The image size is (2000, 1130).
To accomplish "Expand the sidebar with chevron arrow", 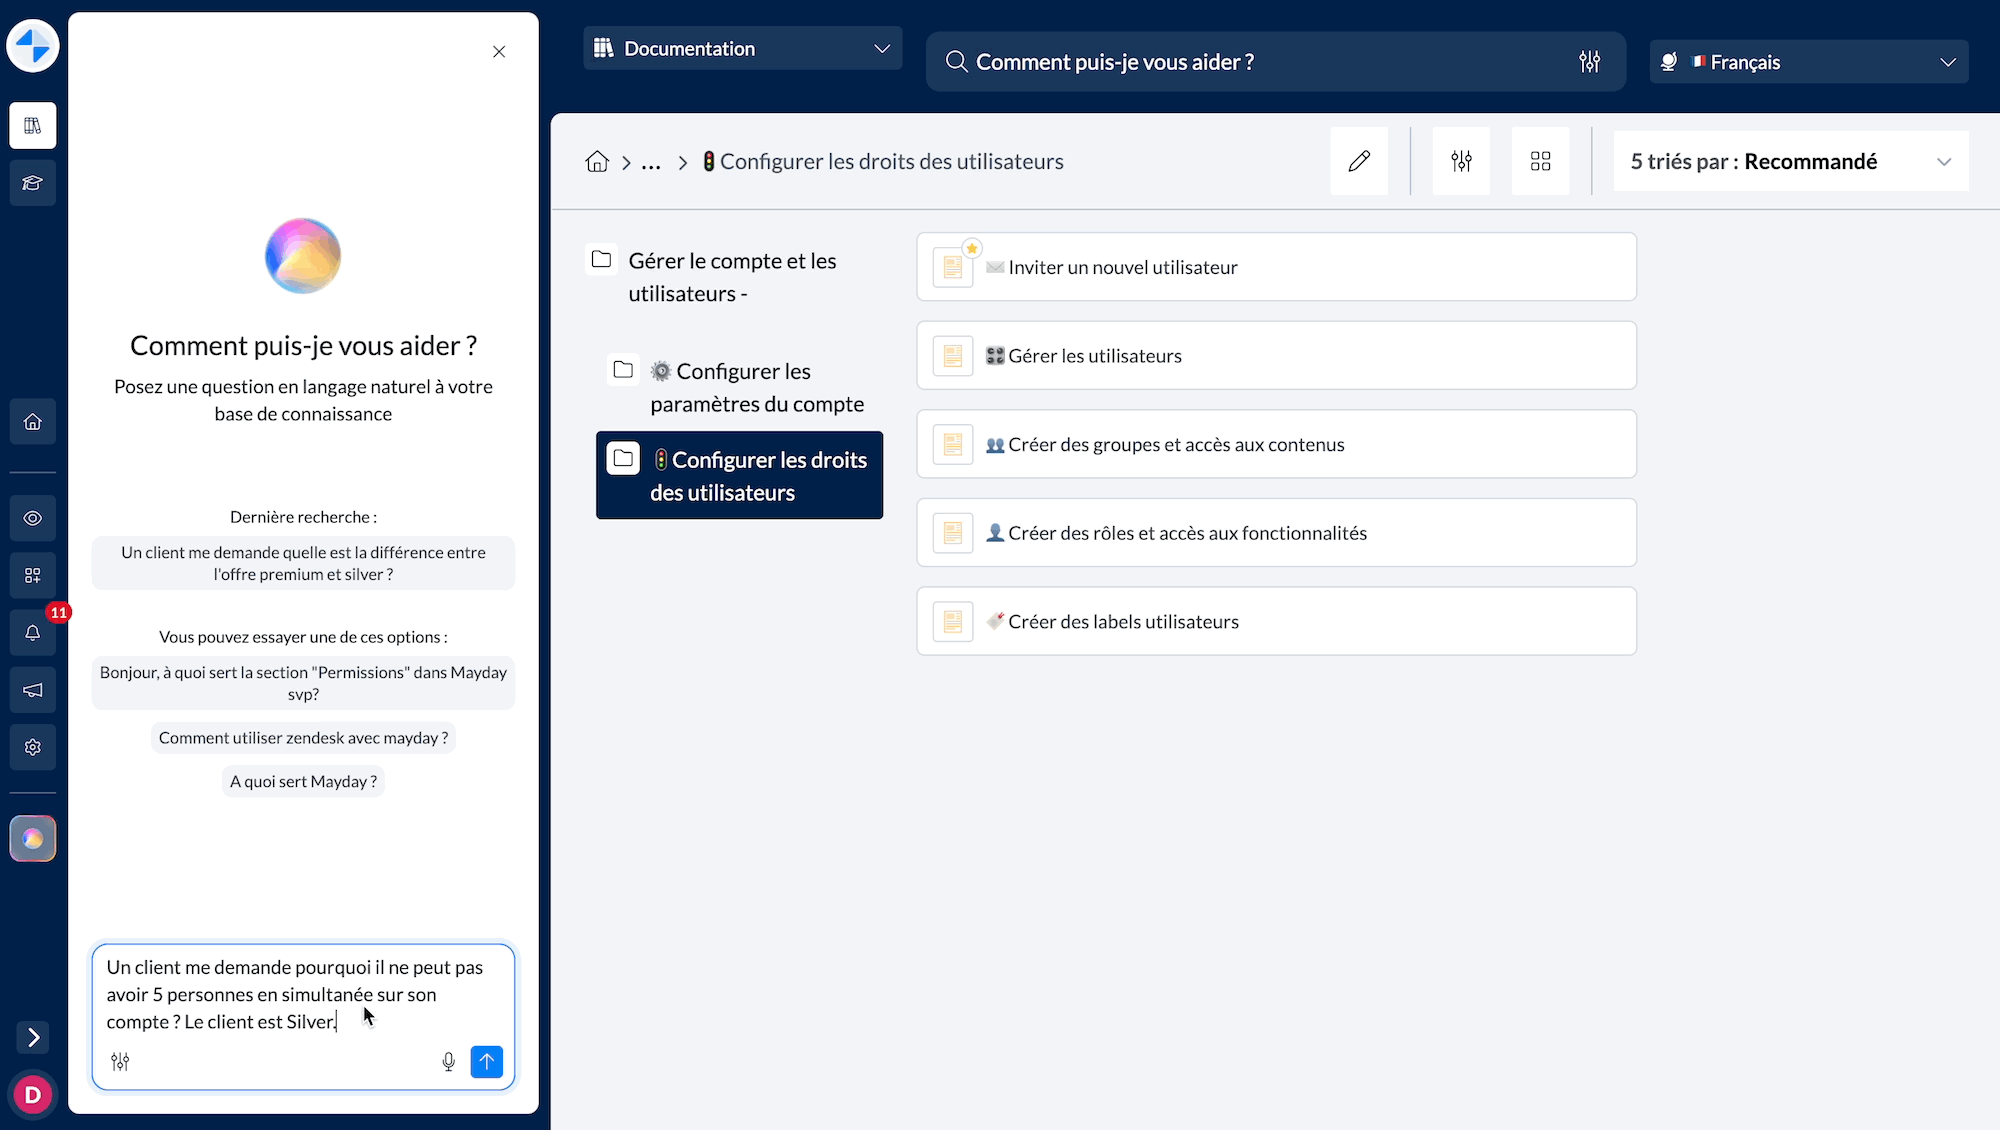I will pyautogui.click(x=33, y=1037).
